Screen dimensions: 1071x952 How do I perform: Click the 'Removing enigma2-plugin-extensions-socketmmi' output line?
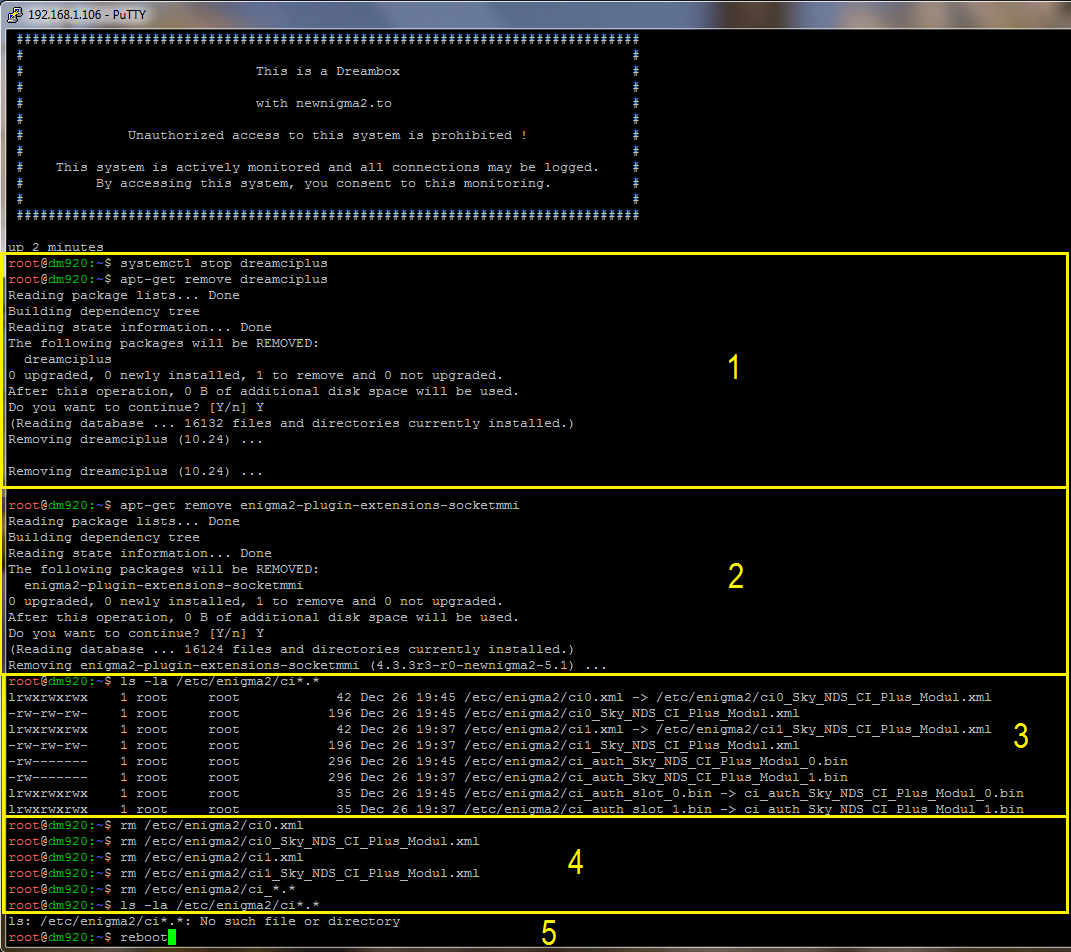(307, 665)
